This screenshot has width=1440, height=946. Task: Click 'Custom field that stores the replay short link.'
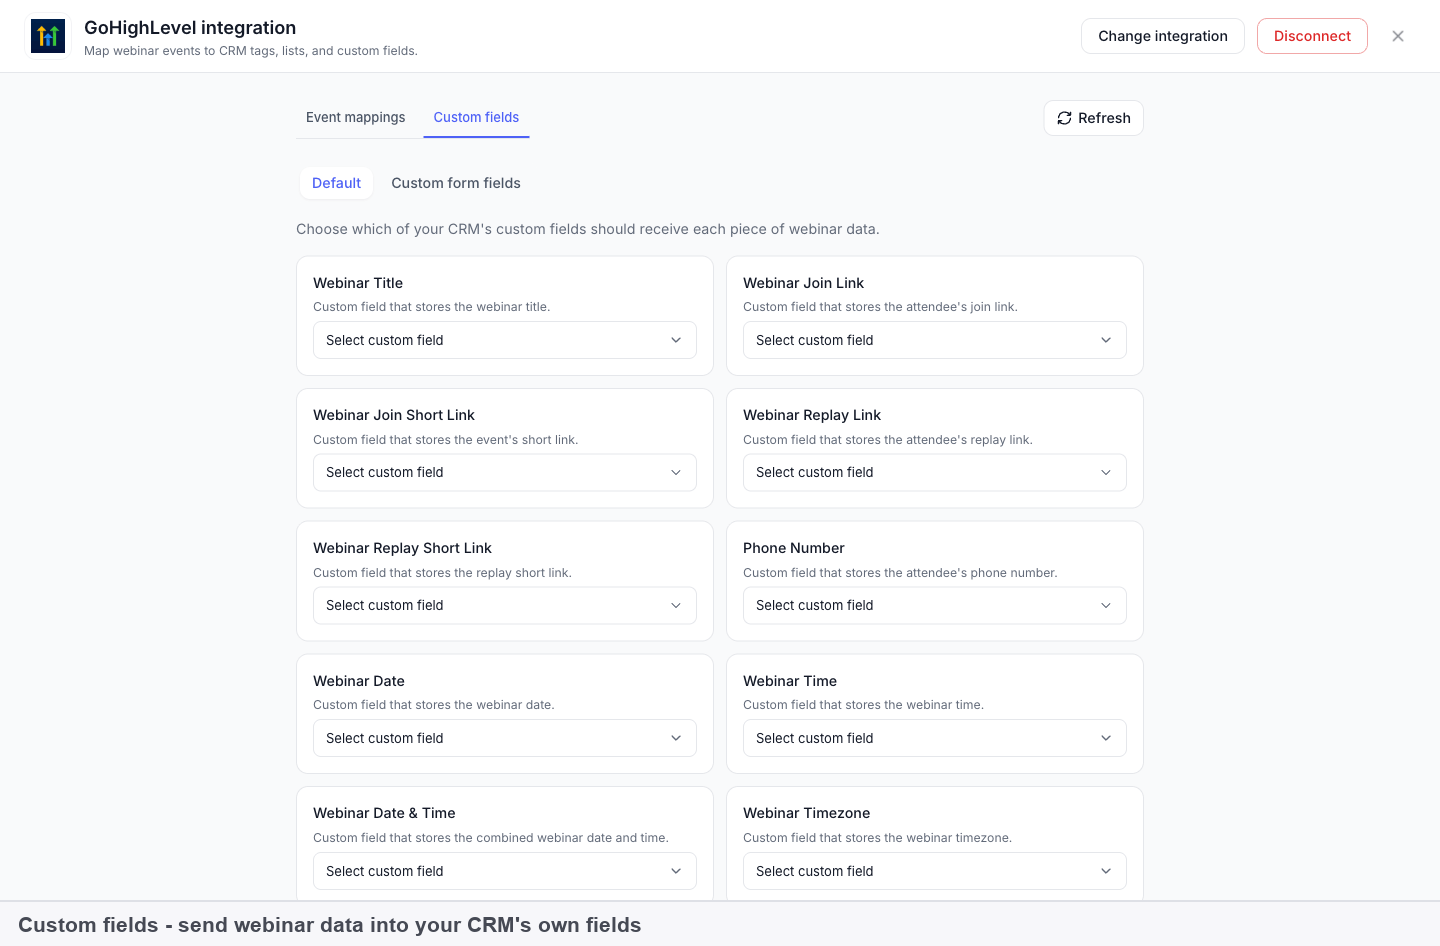point(443,573)
